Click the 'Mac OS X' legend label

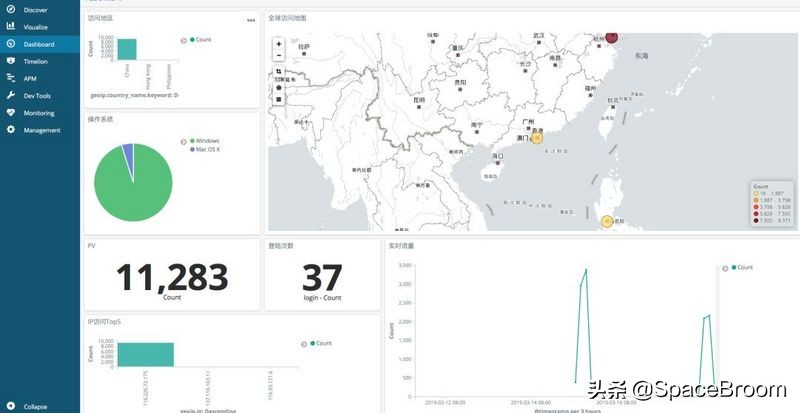208,149
